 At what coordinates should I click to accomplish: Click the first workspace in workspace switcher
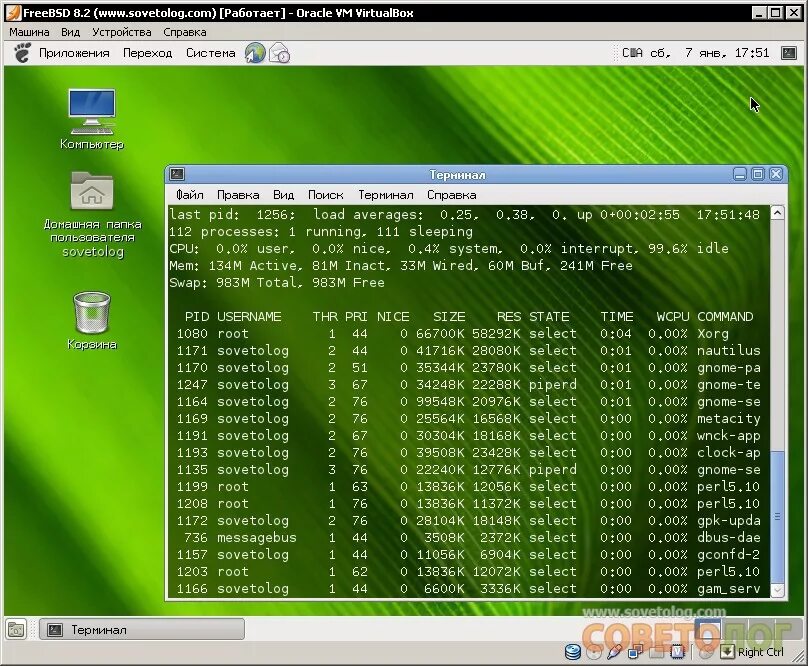pyautogui.click(x=706, y=628)
